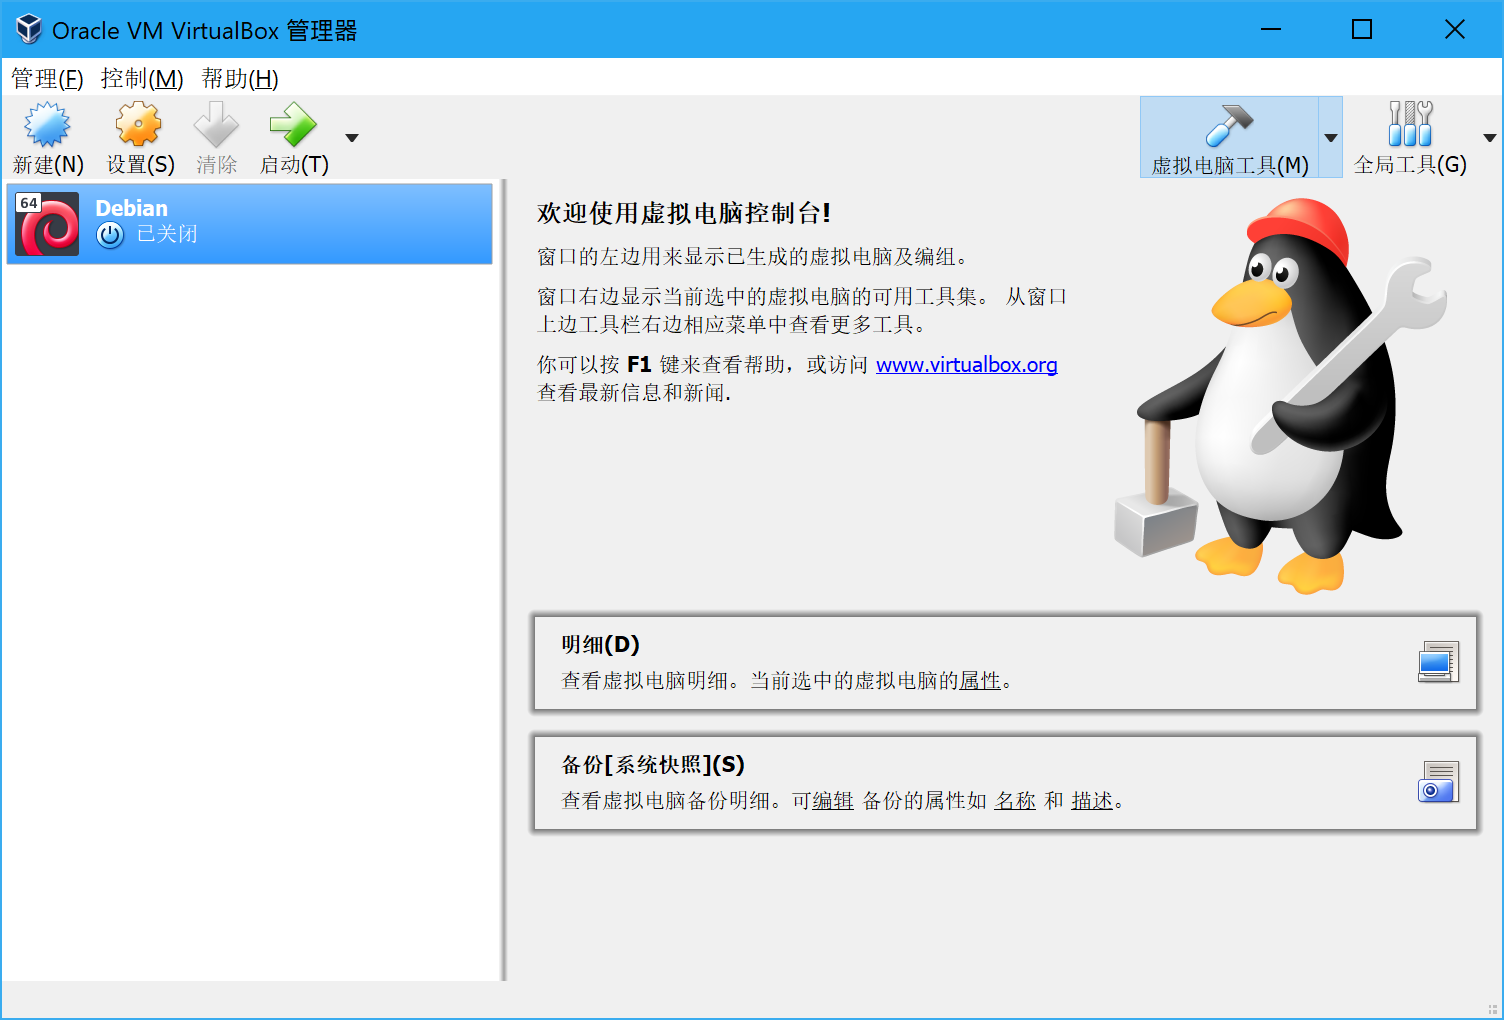The image size is (1504, 1020).
Task: Open the 帮助(H) menu
Action: tap(240, 79)
